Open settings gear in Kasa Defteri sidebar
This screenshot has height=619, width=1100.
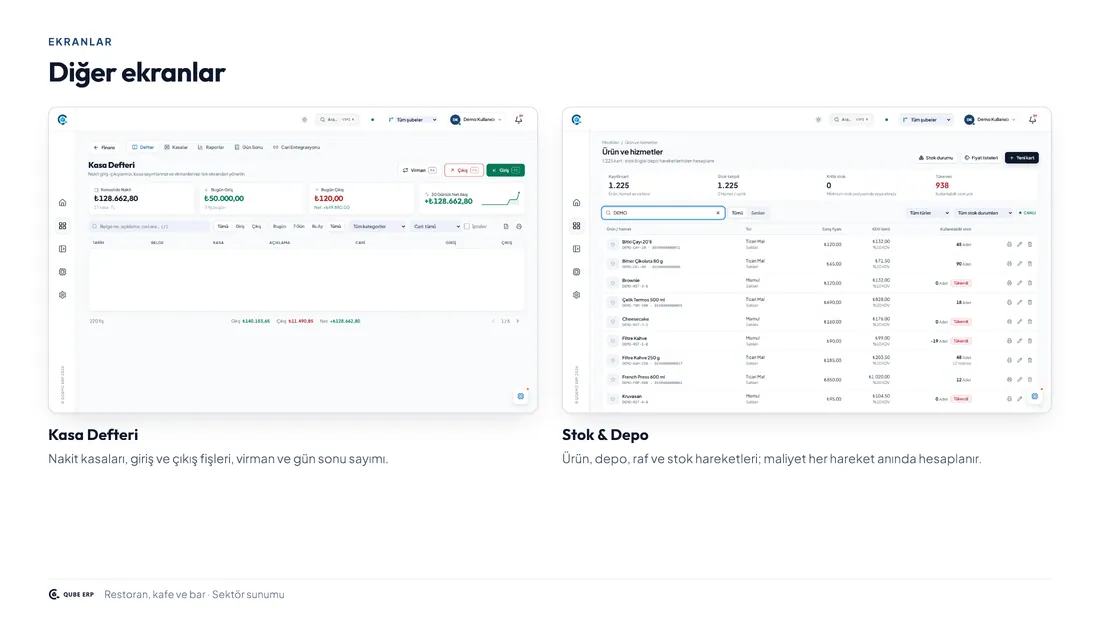tap(62, 295)
